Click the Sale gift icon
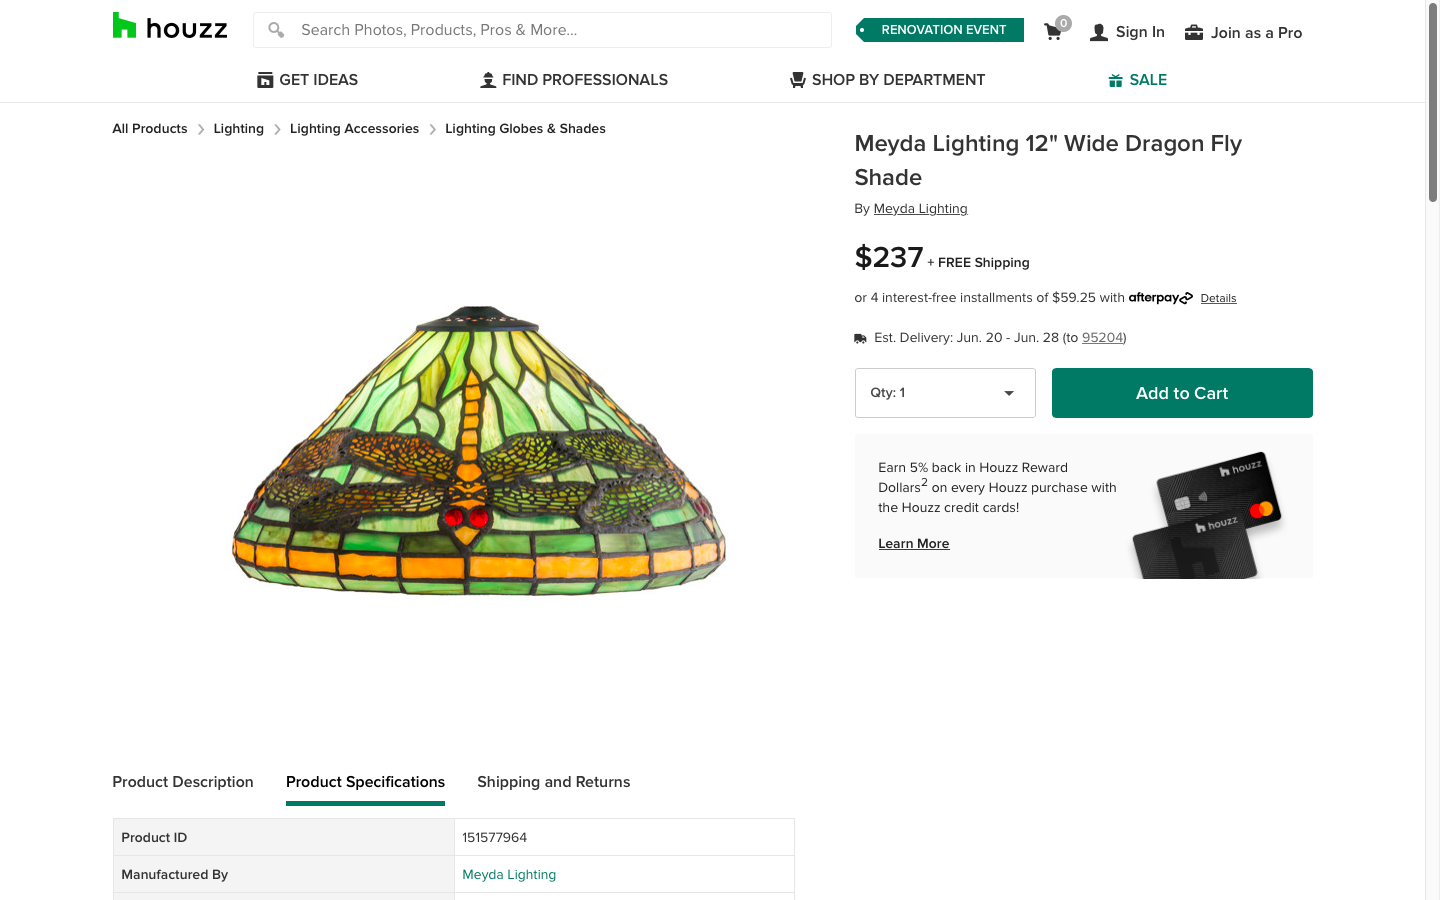The image size is (1440, 900). pyautogui.click(x=1116, y=80)
